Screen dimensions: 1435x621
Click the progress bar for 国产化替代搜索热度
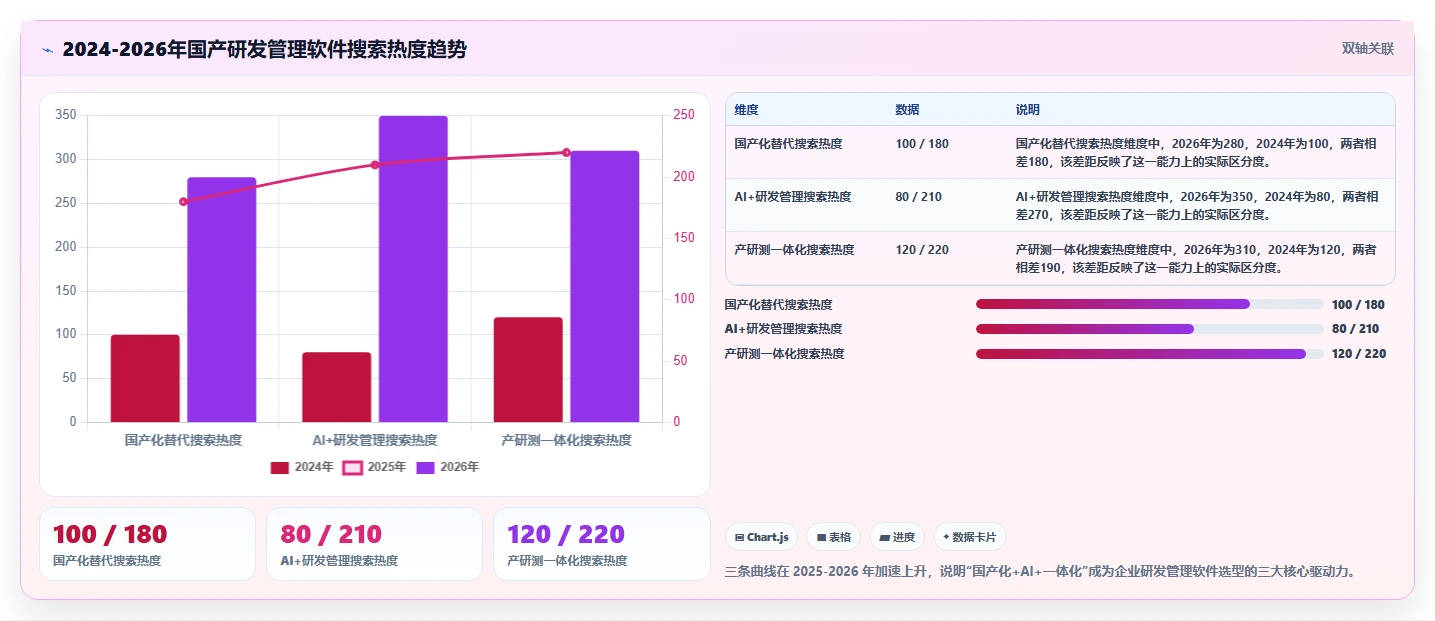pos(1150,304)
